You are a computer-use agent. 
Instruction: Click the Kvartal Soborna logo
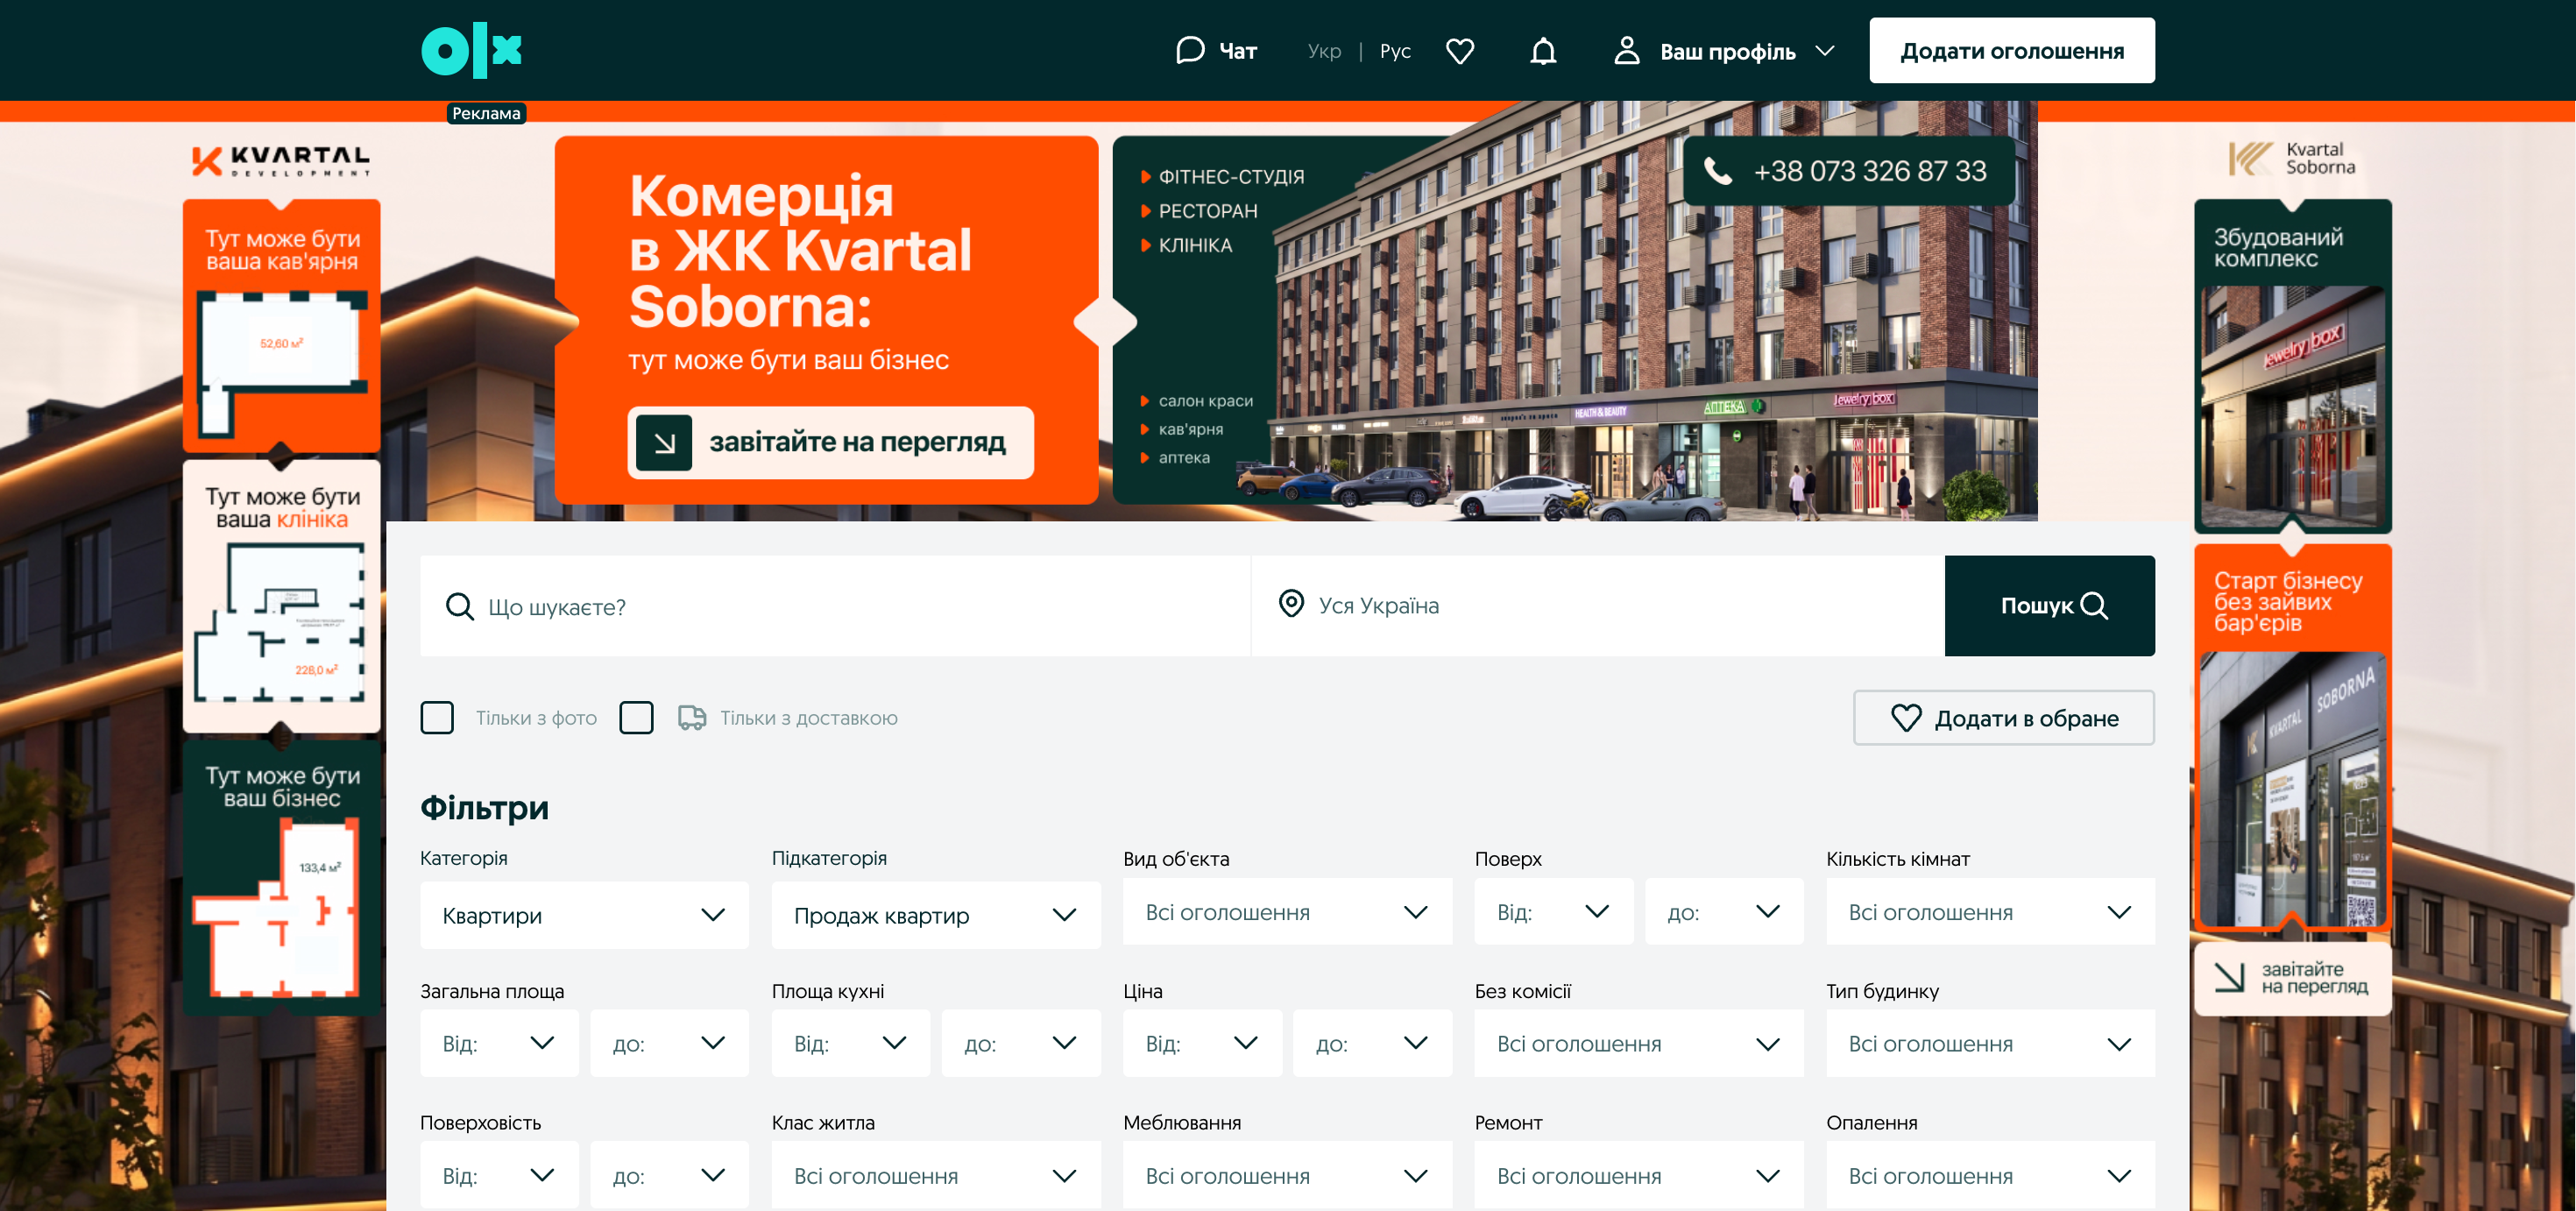coord(2291,158)
